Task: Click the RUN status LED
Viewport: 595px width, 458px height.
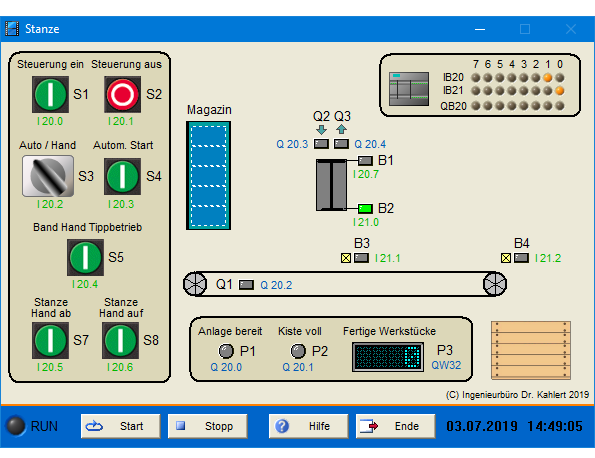Action: click(16, 426)
